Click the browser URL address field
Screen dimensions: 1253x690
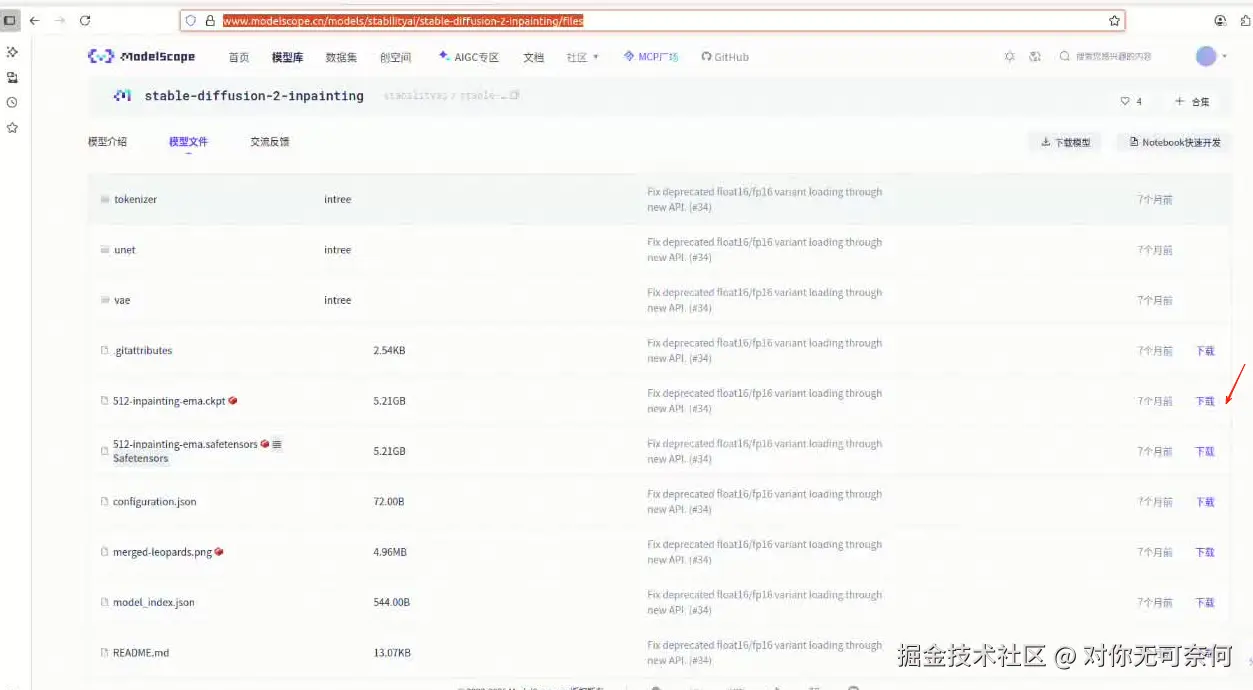click(653, 20)
